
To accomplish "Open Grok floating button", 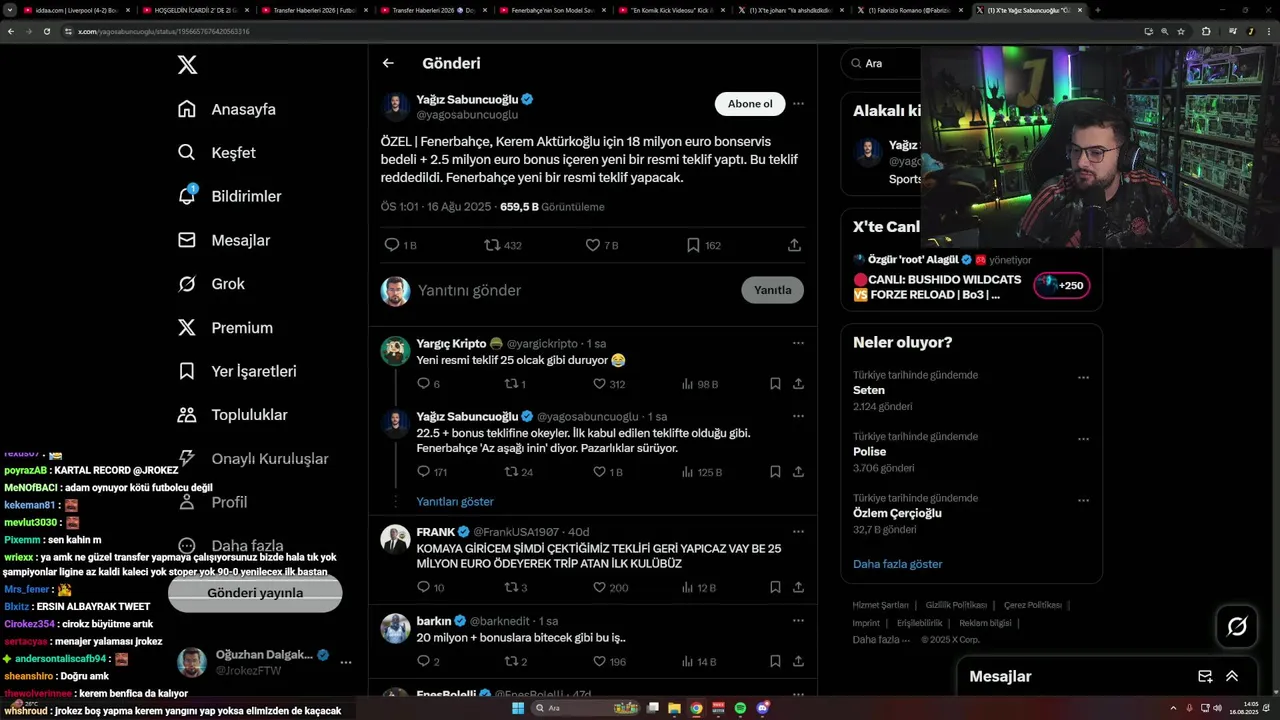I will click(1237, 627).
